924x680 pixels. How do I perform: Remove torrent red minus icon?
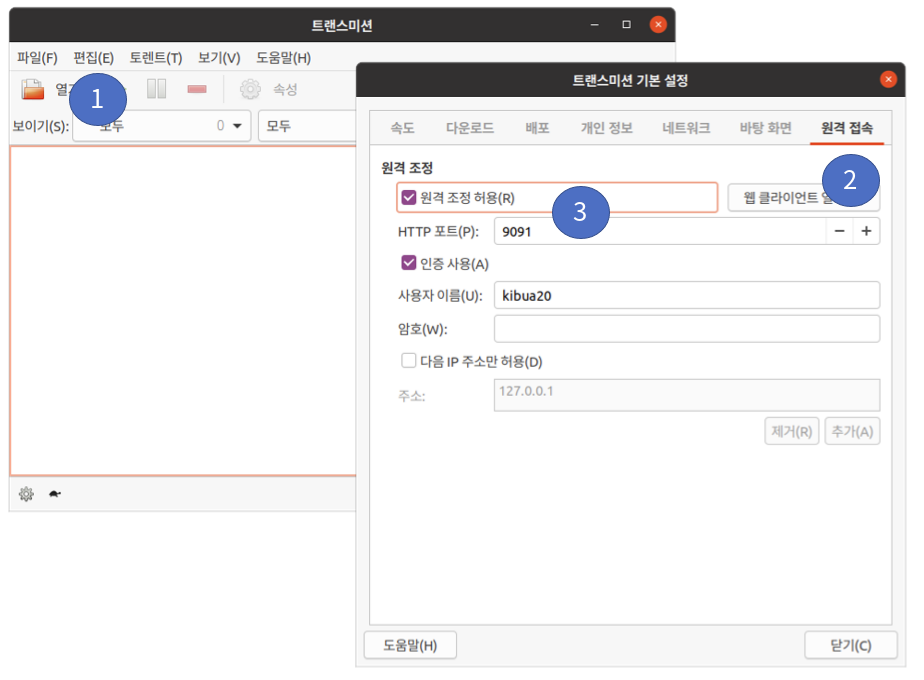[x=197, y=89]
